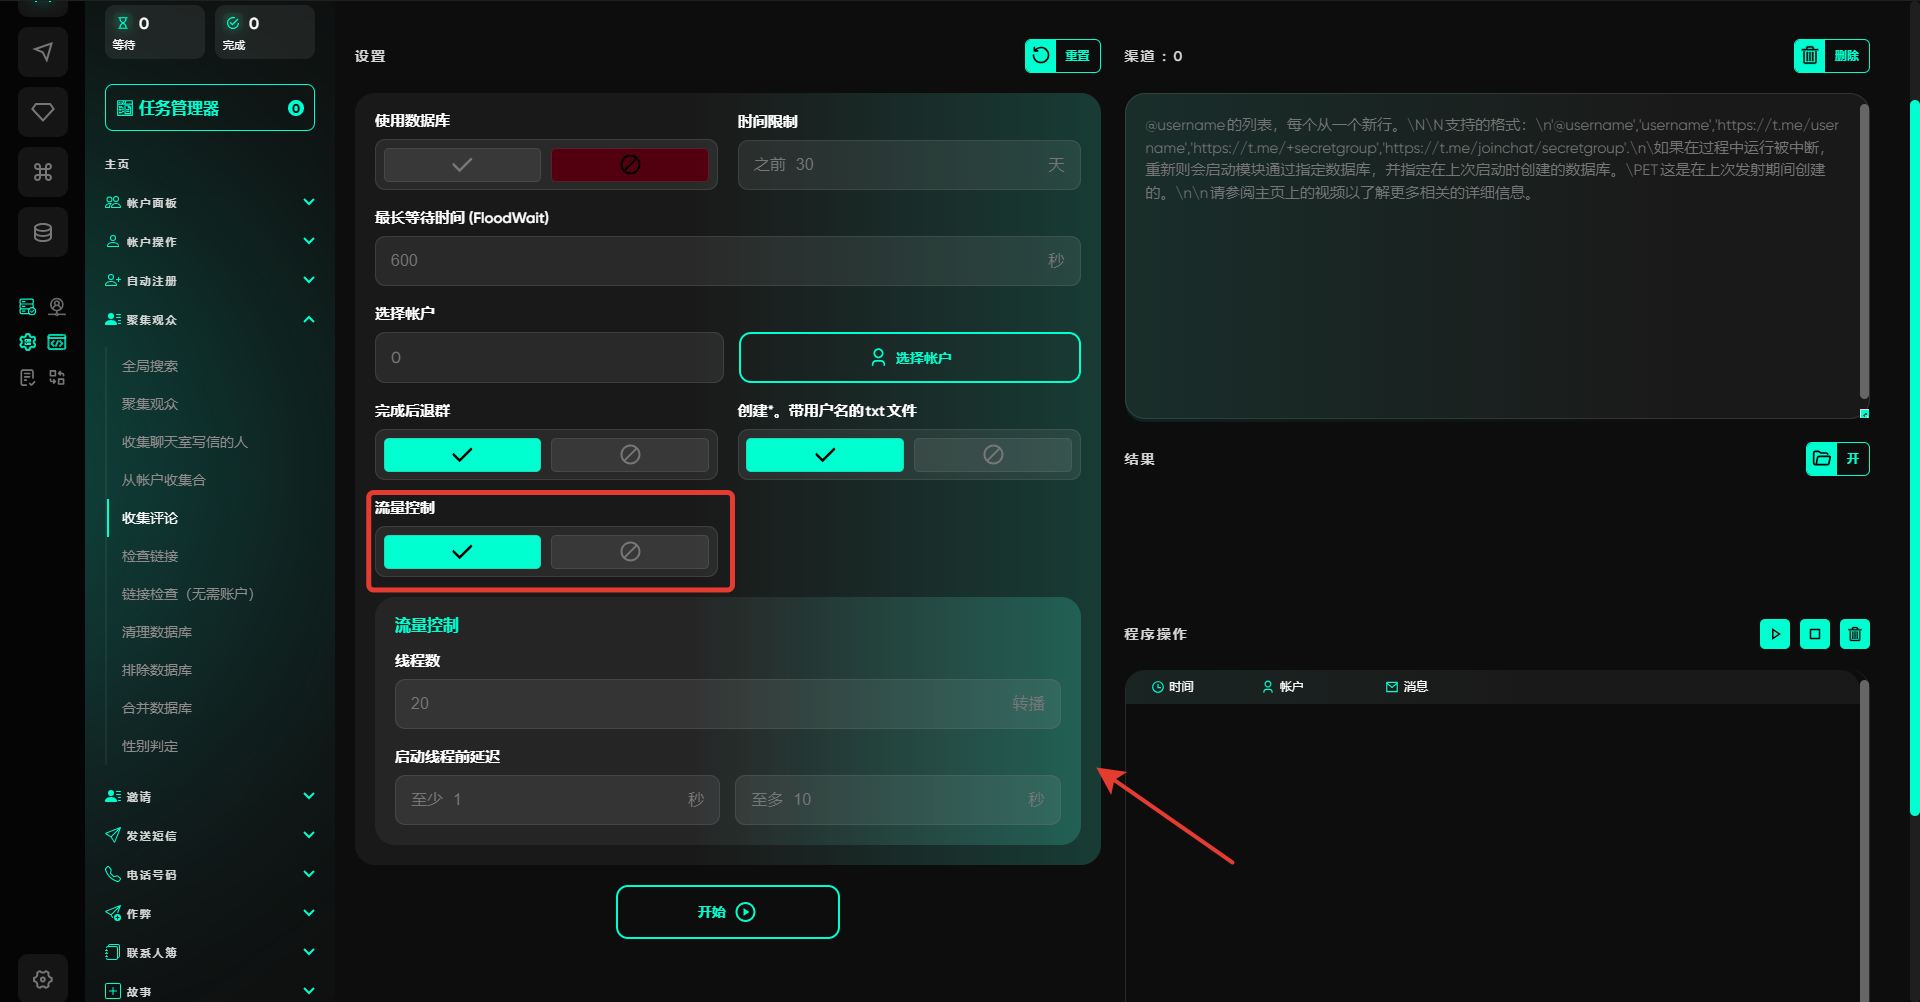Disable the 流量控制 toggle
Viewport: 1920px width, 1002px height.
tap(629, 552)
